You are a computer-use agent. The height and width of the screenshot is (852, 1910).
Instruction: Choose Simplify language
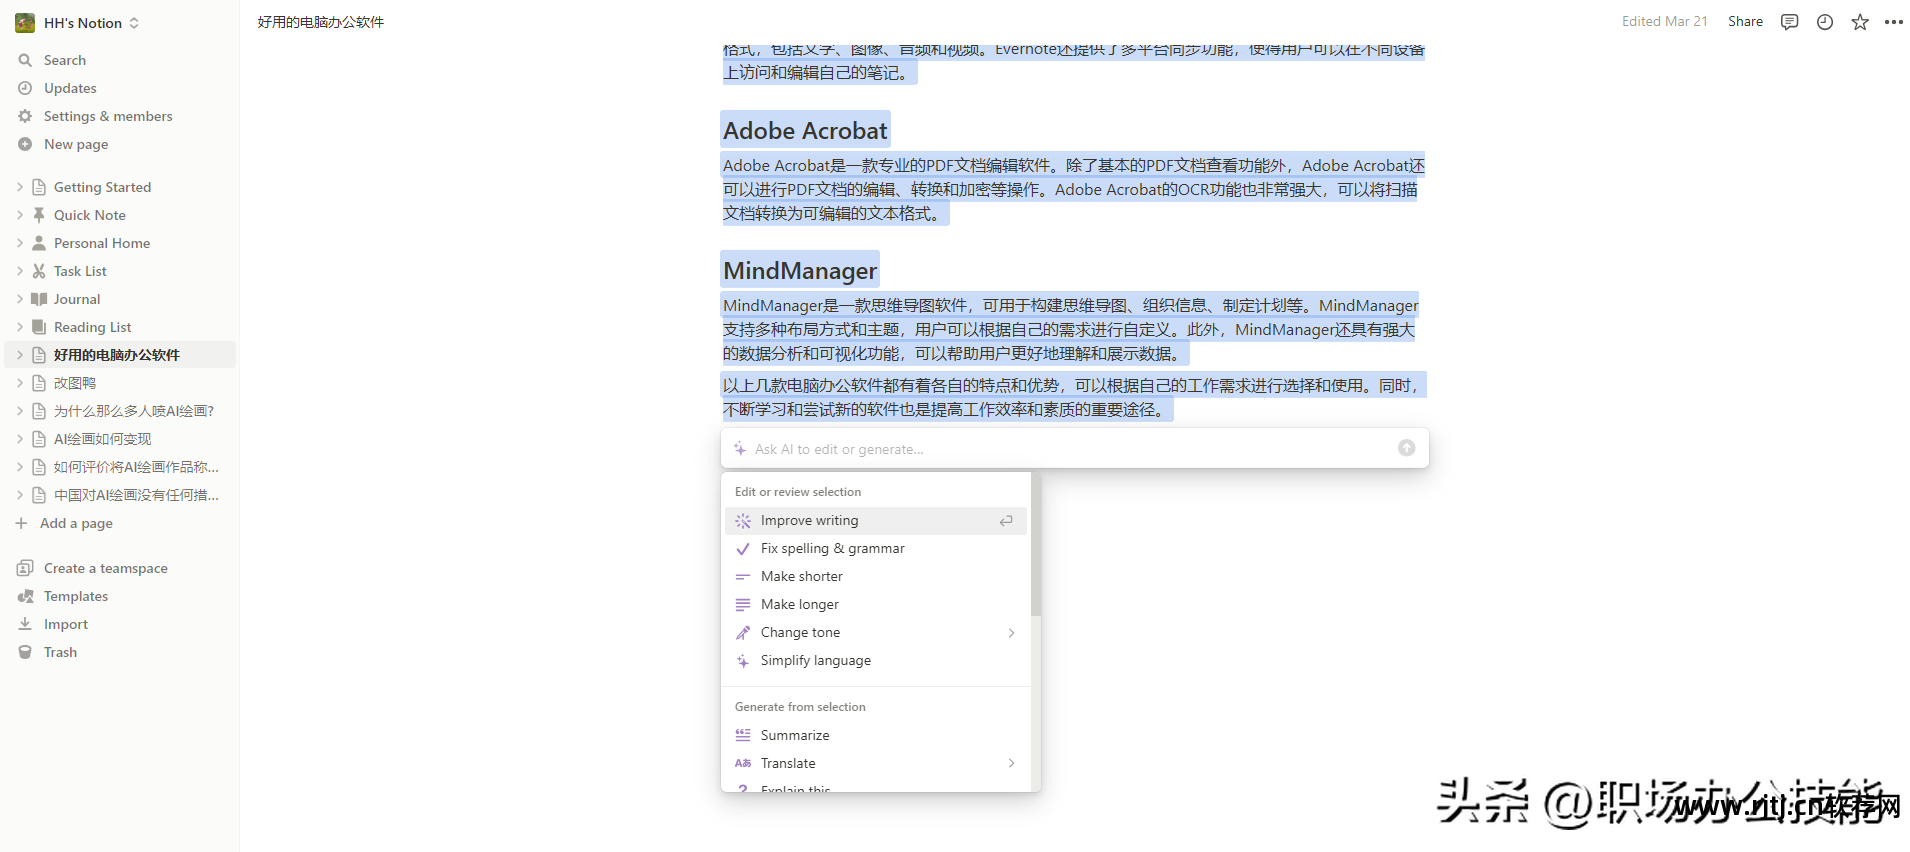click(x=875, y=660)
